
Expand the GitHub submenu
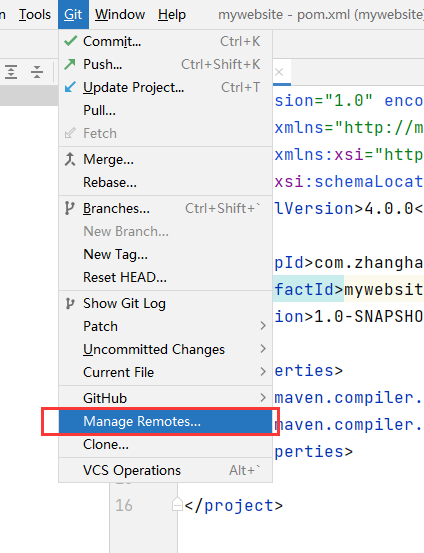click(x=165, y=398)
